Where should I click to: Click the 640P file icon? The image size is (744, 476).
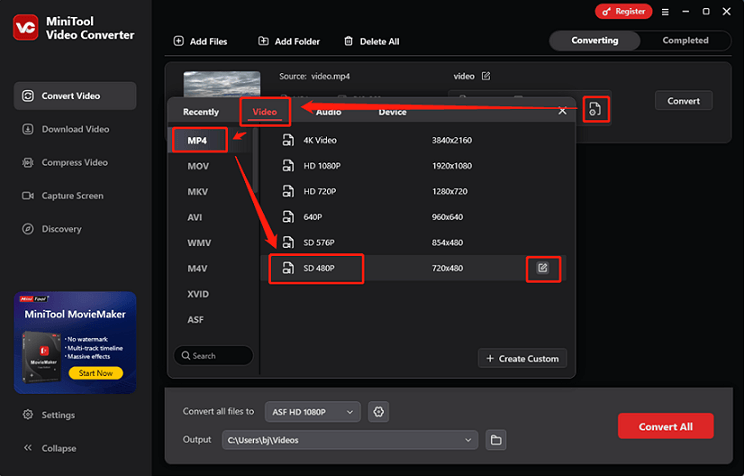[x=288, y=217]
